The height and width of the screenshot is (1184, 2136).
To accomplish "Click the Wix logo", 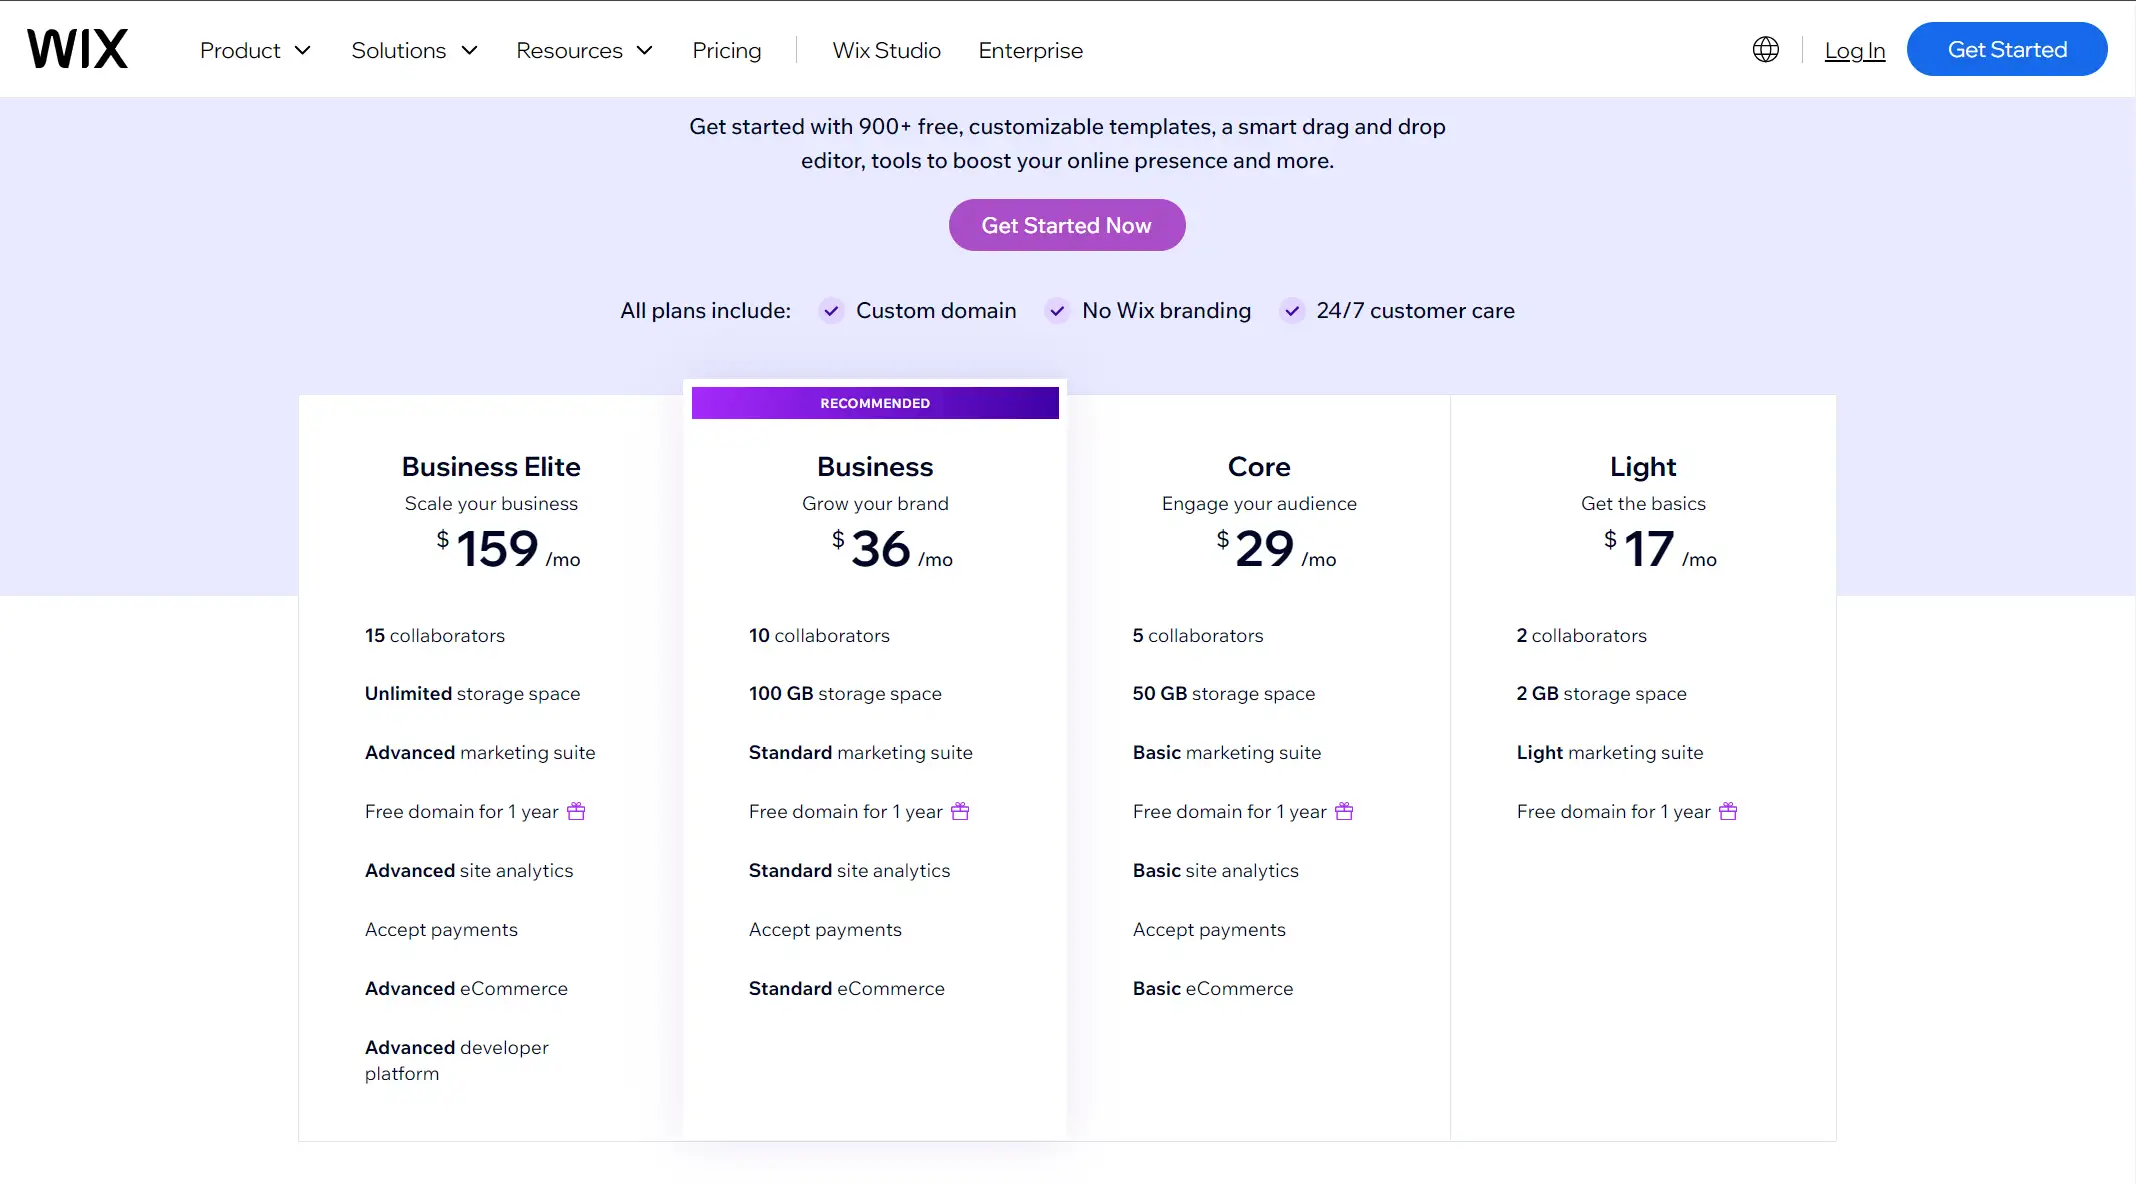I will [77, 49].
